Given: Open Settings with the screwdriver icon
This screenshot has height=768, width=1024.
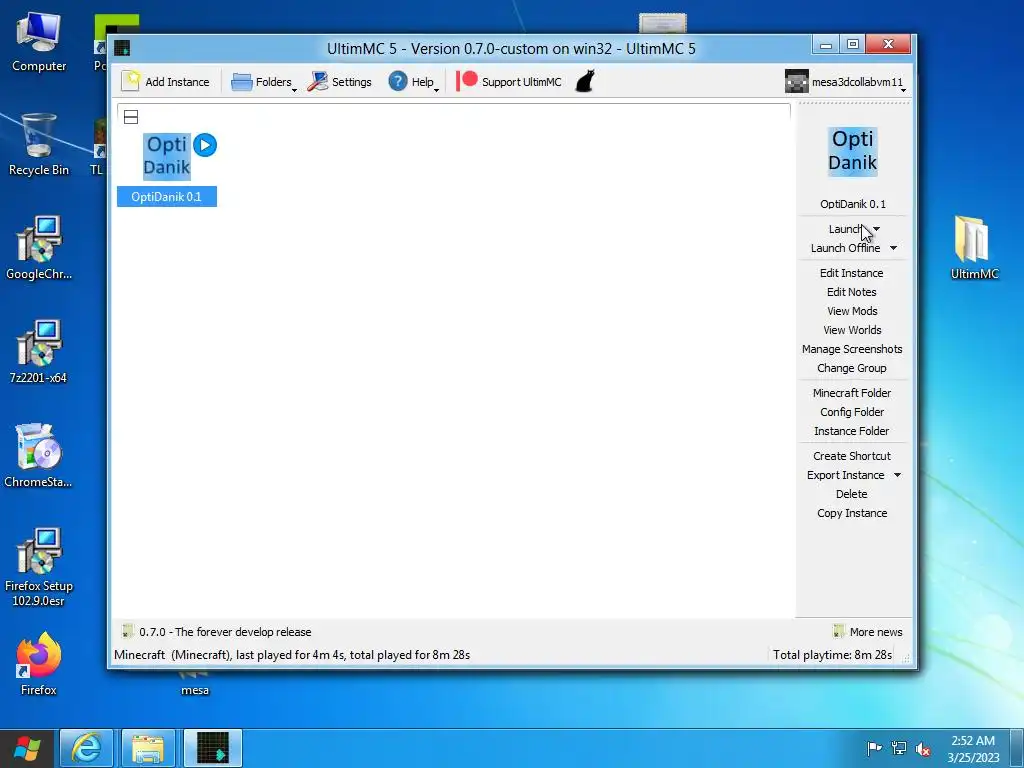Looking at the screenshot, I should coord(317,82).
